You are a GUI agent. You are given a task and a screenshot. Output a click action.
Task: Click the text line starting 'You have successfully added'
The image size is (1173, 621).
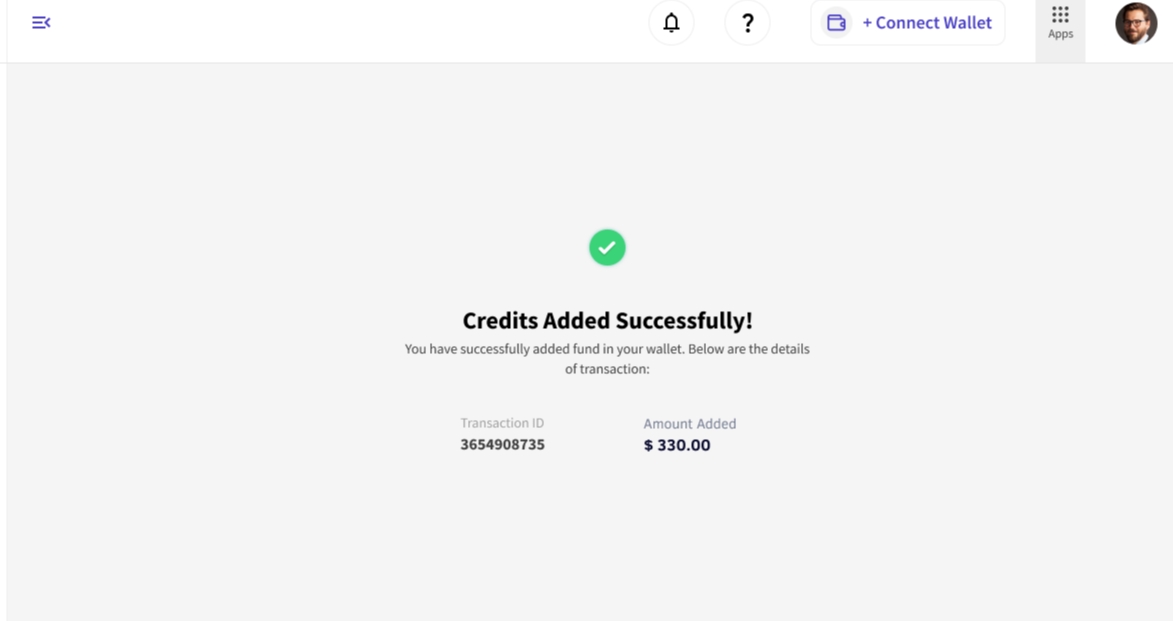tap(607, 349)
